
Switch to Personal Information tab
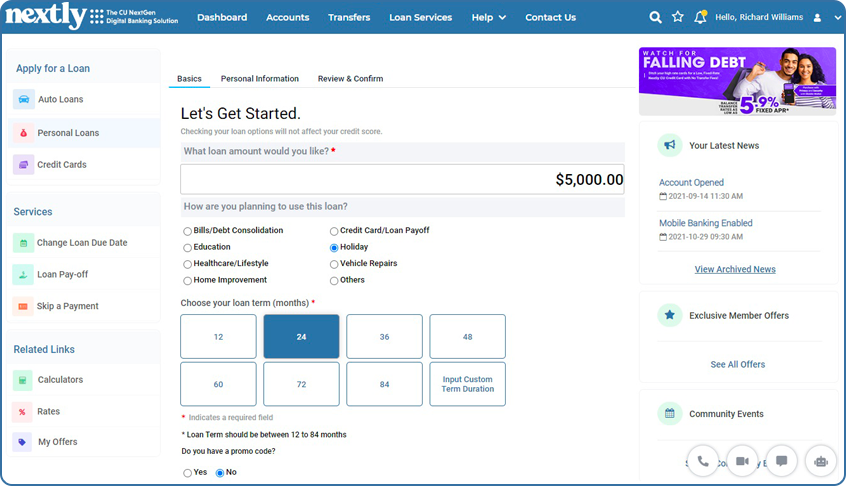tap(260, 79)
